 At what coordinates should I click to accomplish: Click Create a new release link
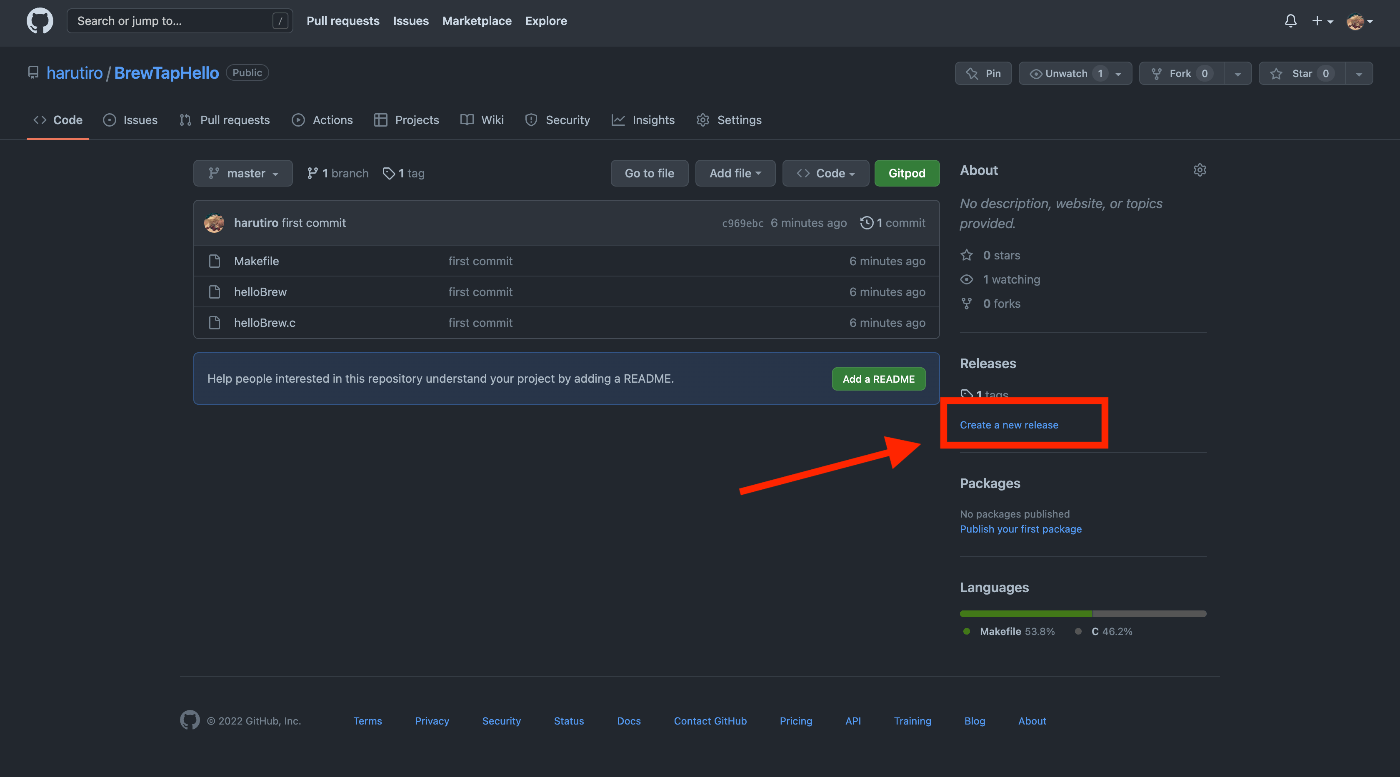[x=1009, y=425]
